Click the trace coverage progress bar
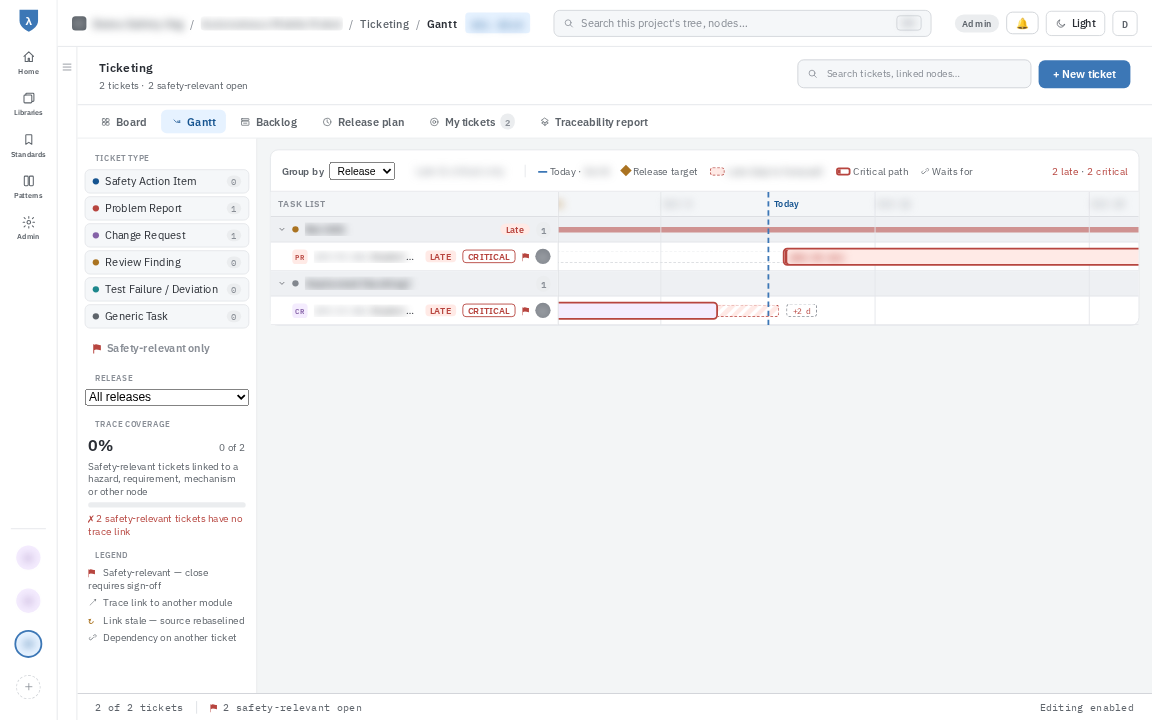The width and height of the screenshot is (1152, 720). pos(167,505)
